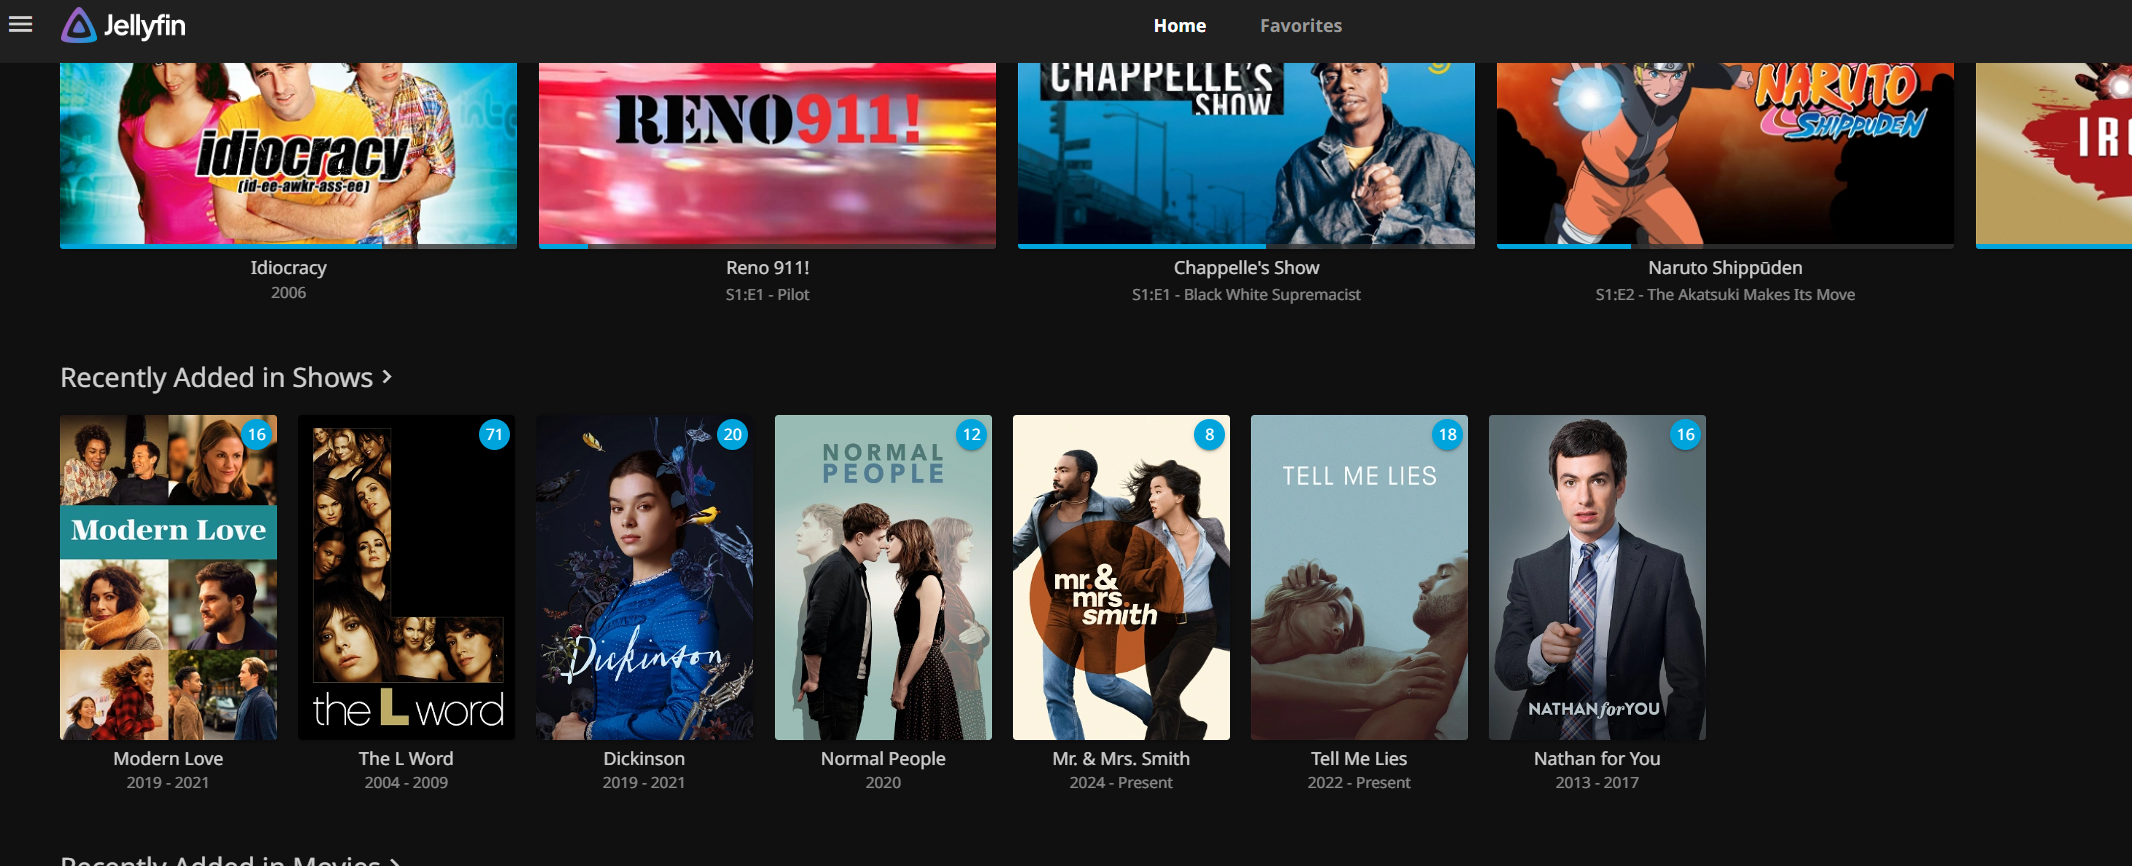Click the 8 unplayed badge on Mr. & Mrs. Smith
This screenshot has height=866, width=2132.
pos(1210,434)
